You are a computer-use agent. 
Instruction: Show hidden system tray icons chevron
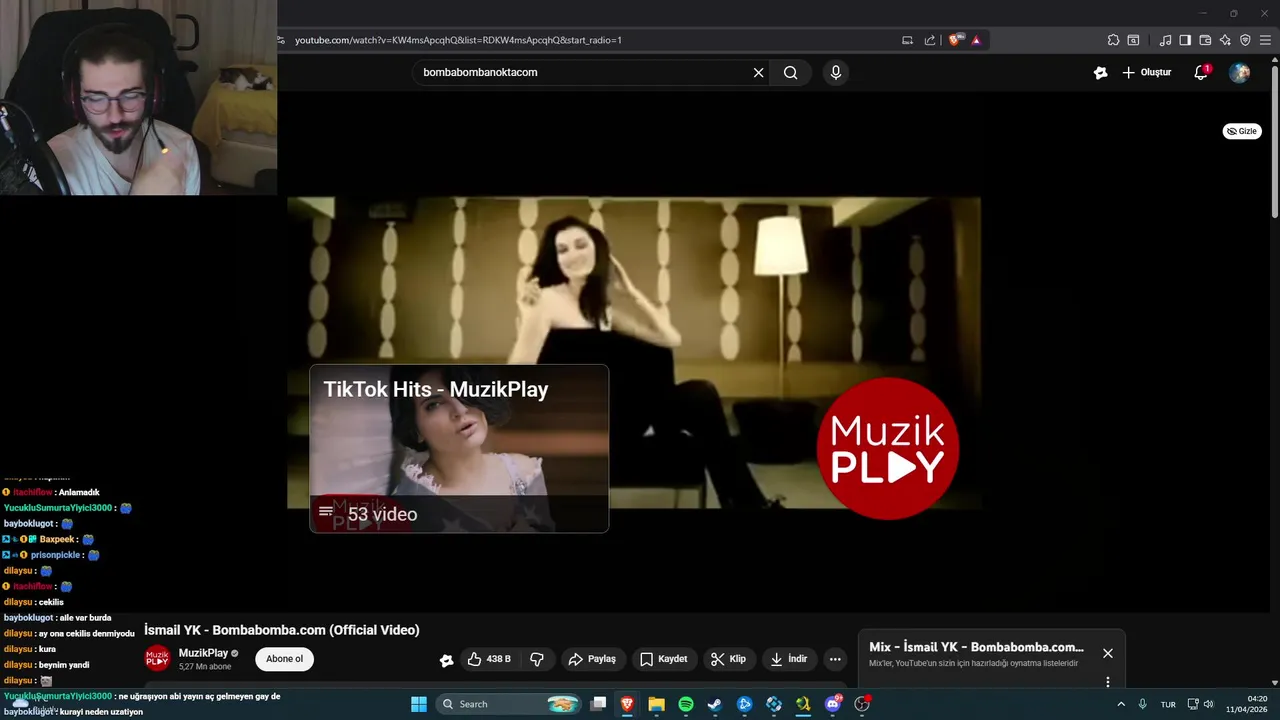coord(1120,704)
